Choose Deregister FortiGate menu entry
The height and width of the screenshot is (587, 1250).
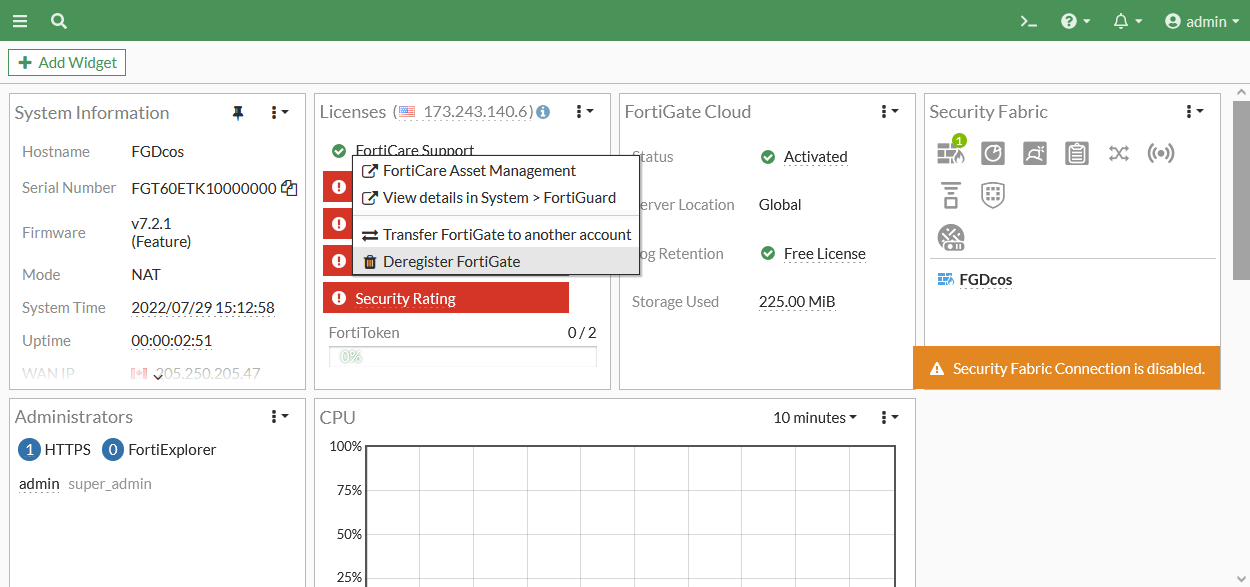click(495, 262)
